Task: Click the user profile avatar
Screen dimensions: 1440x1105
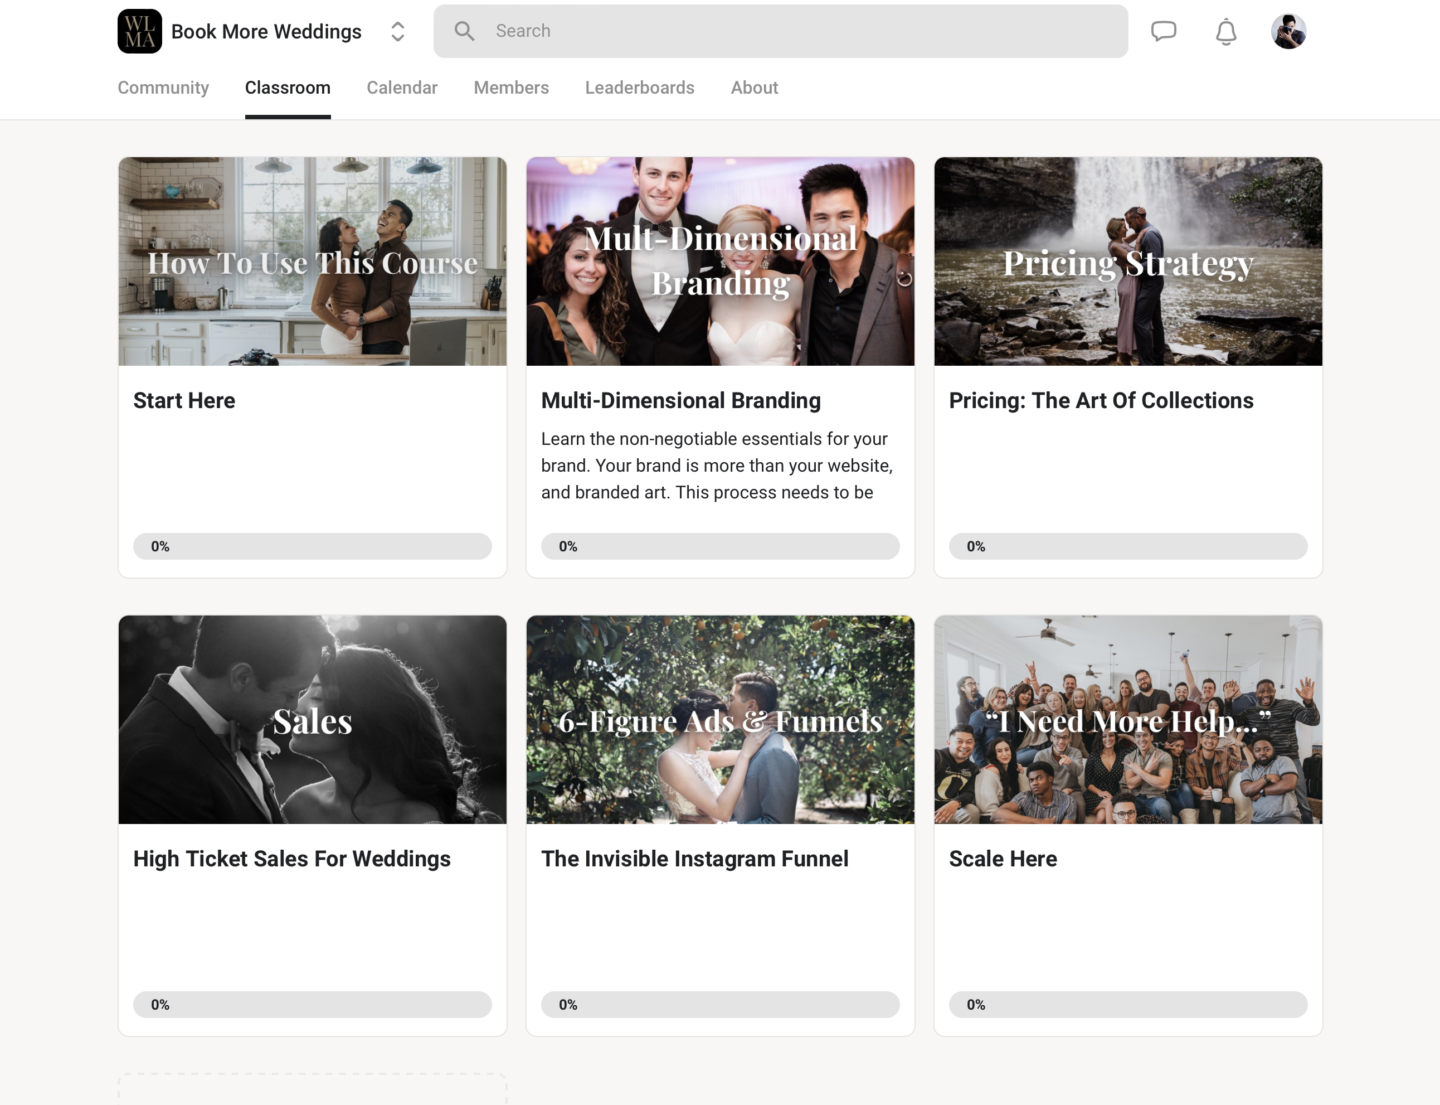Action: tap(1288, 32)
